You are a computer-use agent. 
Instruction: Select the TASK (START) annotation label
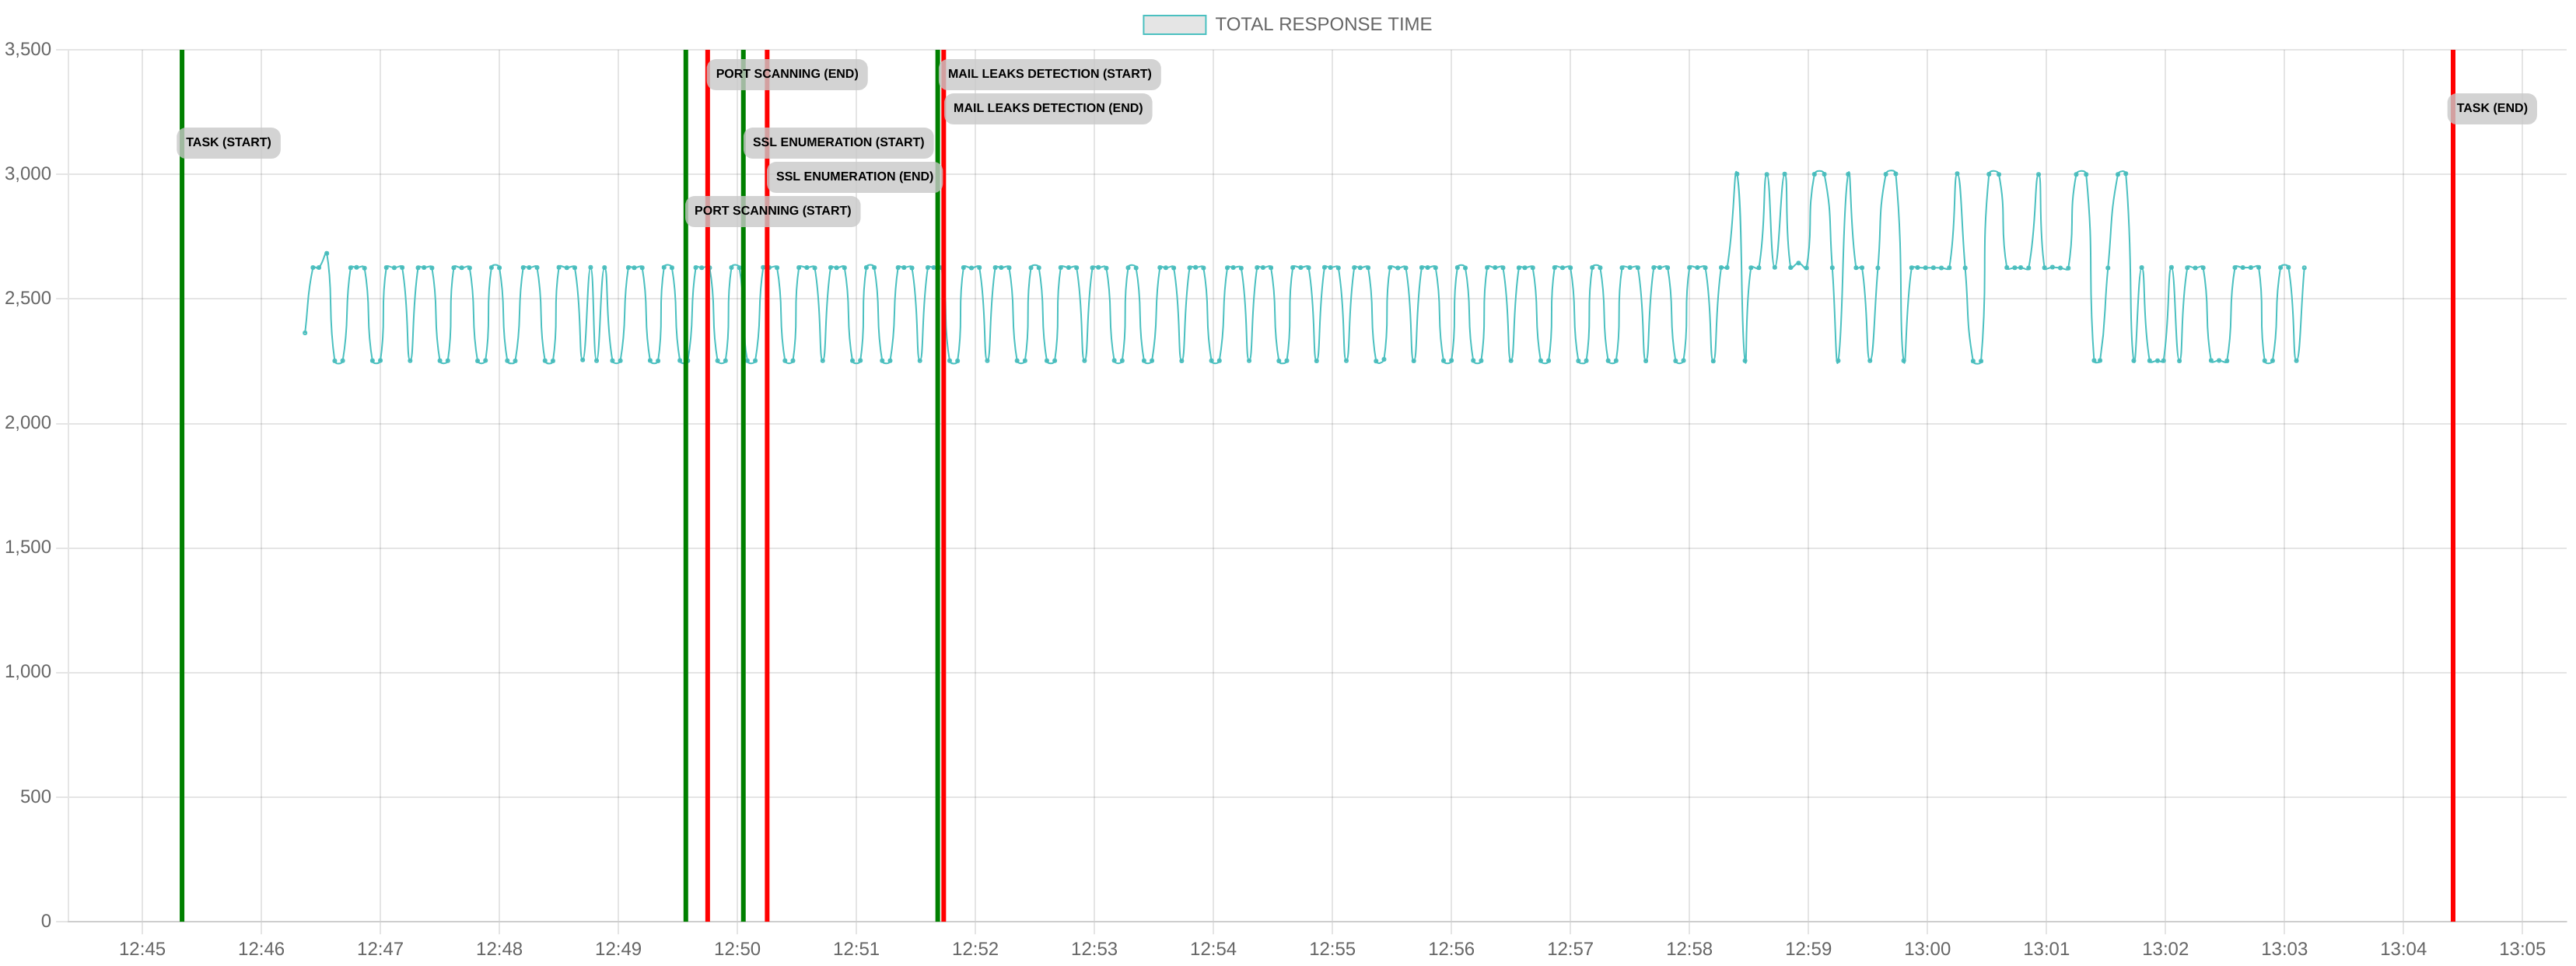click(228, 142)
